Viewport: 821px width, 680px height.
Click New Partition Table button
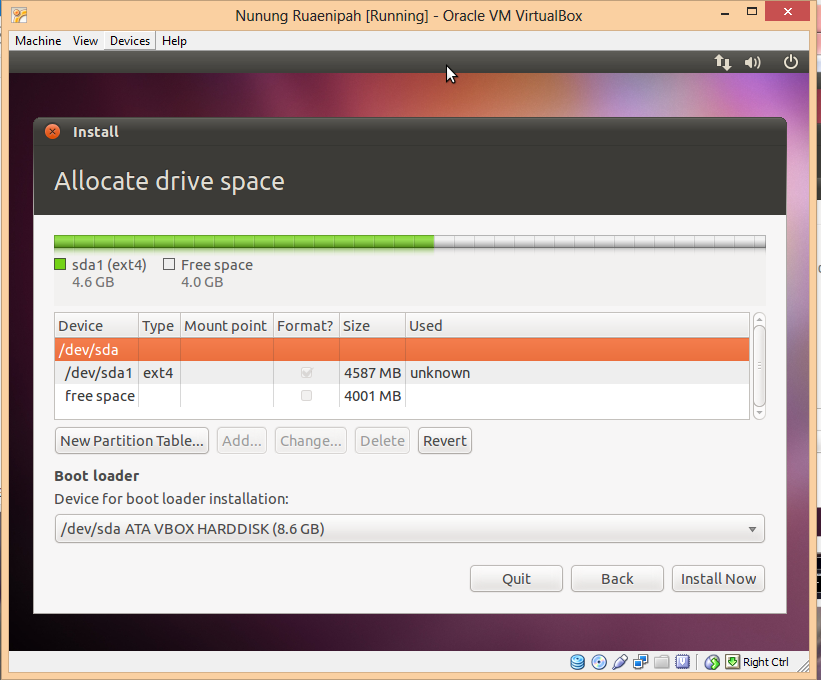(x=132, y=441)
